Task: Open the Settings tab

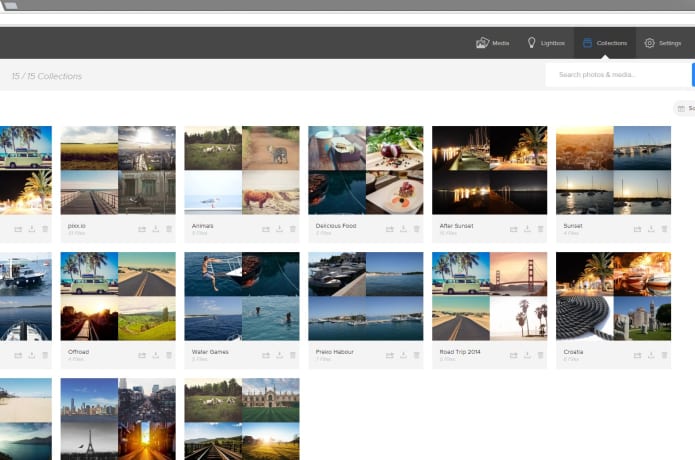Action: [x=663, y=43]
